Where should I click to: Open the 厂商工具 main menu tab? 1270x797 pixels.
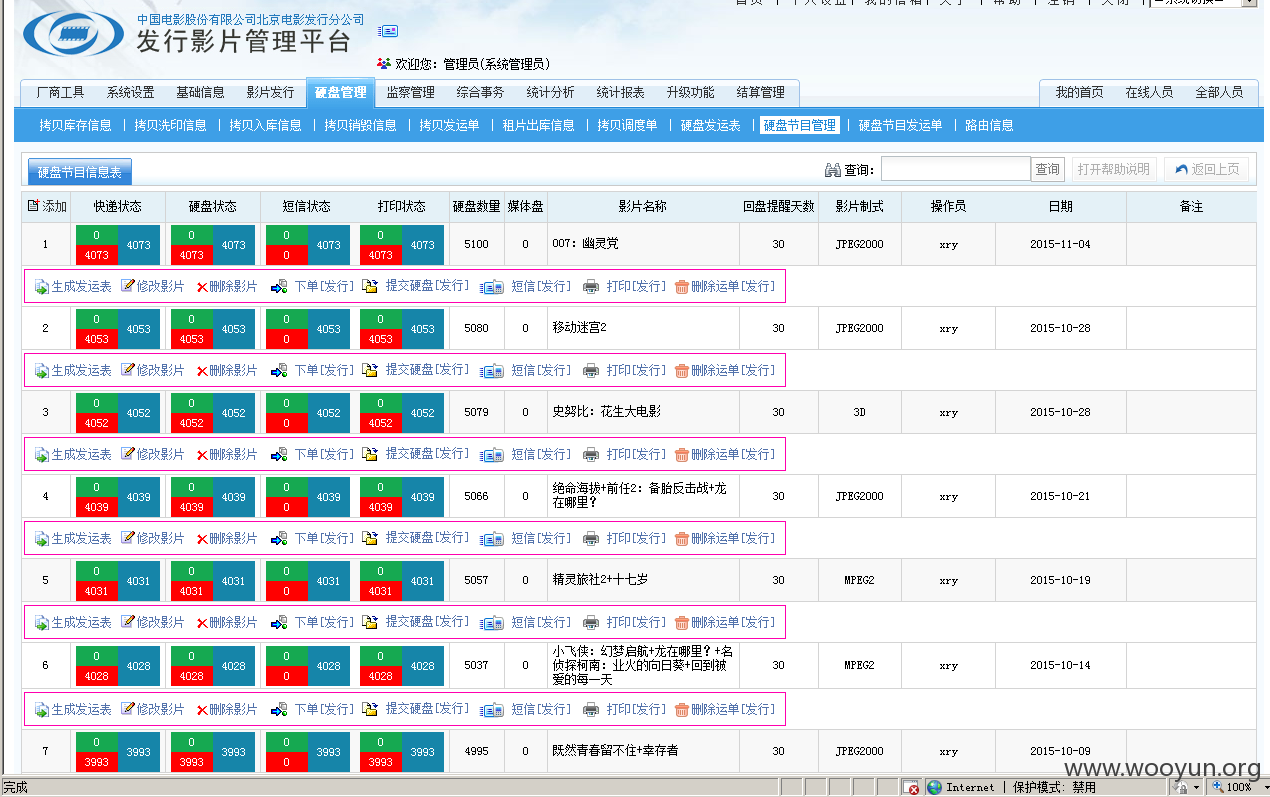click(x=60, y=93)
